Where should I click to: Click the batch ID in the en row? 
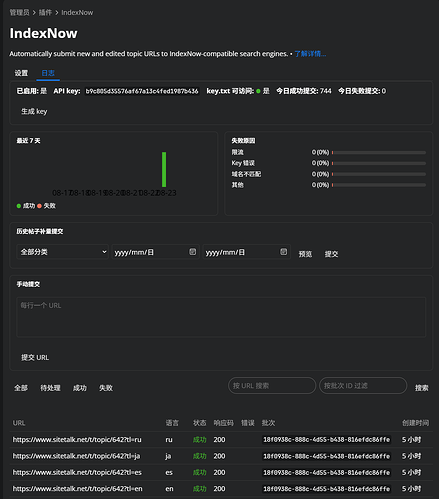[327, 489]
